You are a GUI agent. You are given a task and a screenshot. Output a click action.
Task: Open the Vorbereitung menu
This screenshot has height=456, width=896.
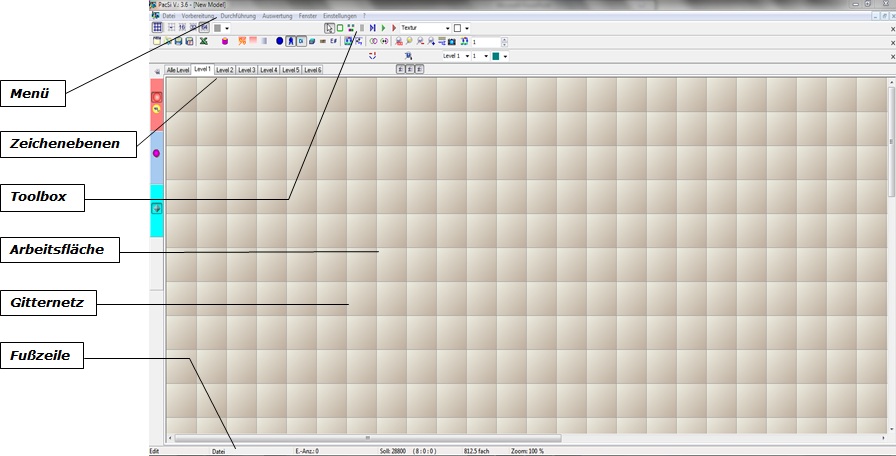click(x=198, y=16)
